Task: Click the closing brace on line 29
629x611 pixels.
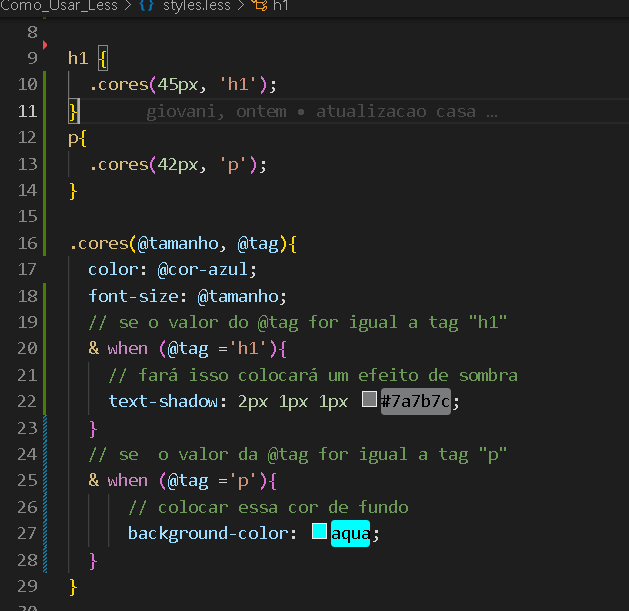Action: pos(73,587)
